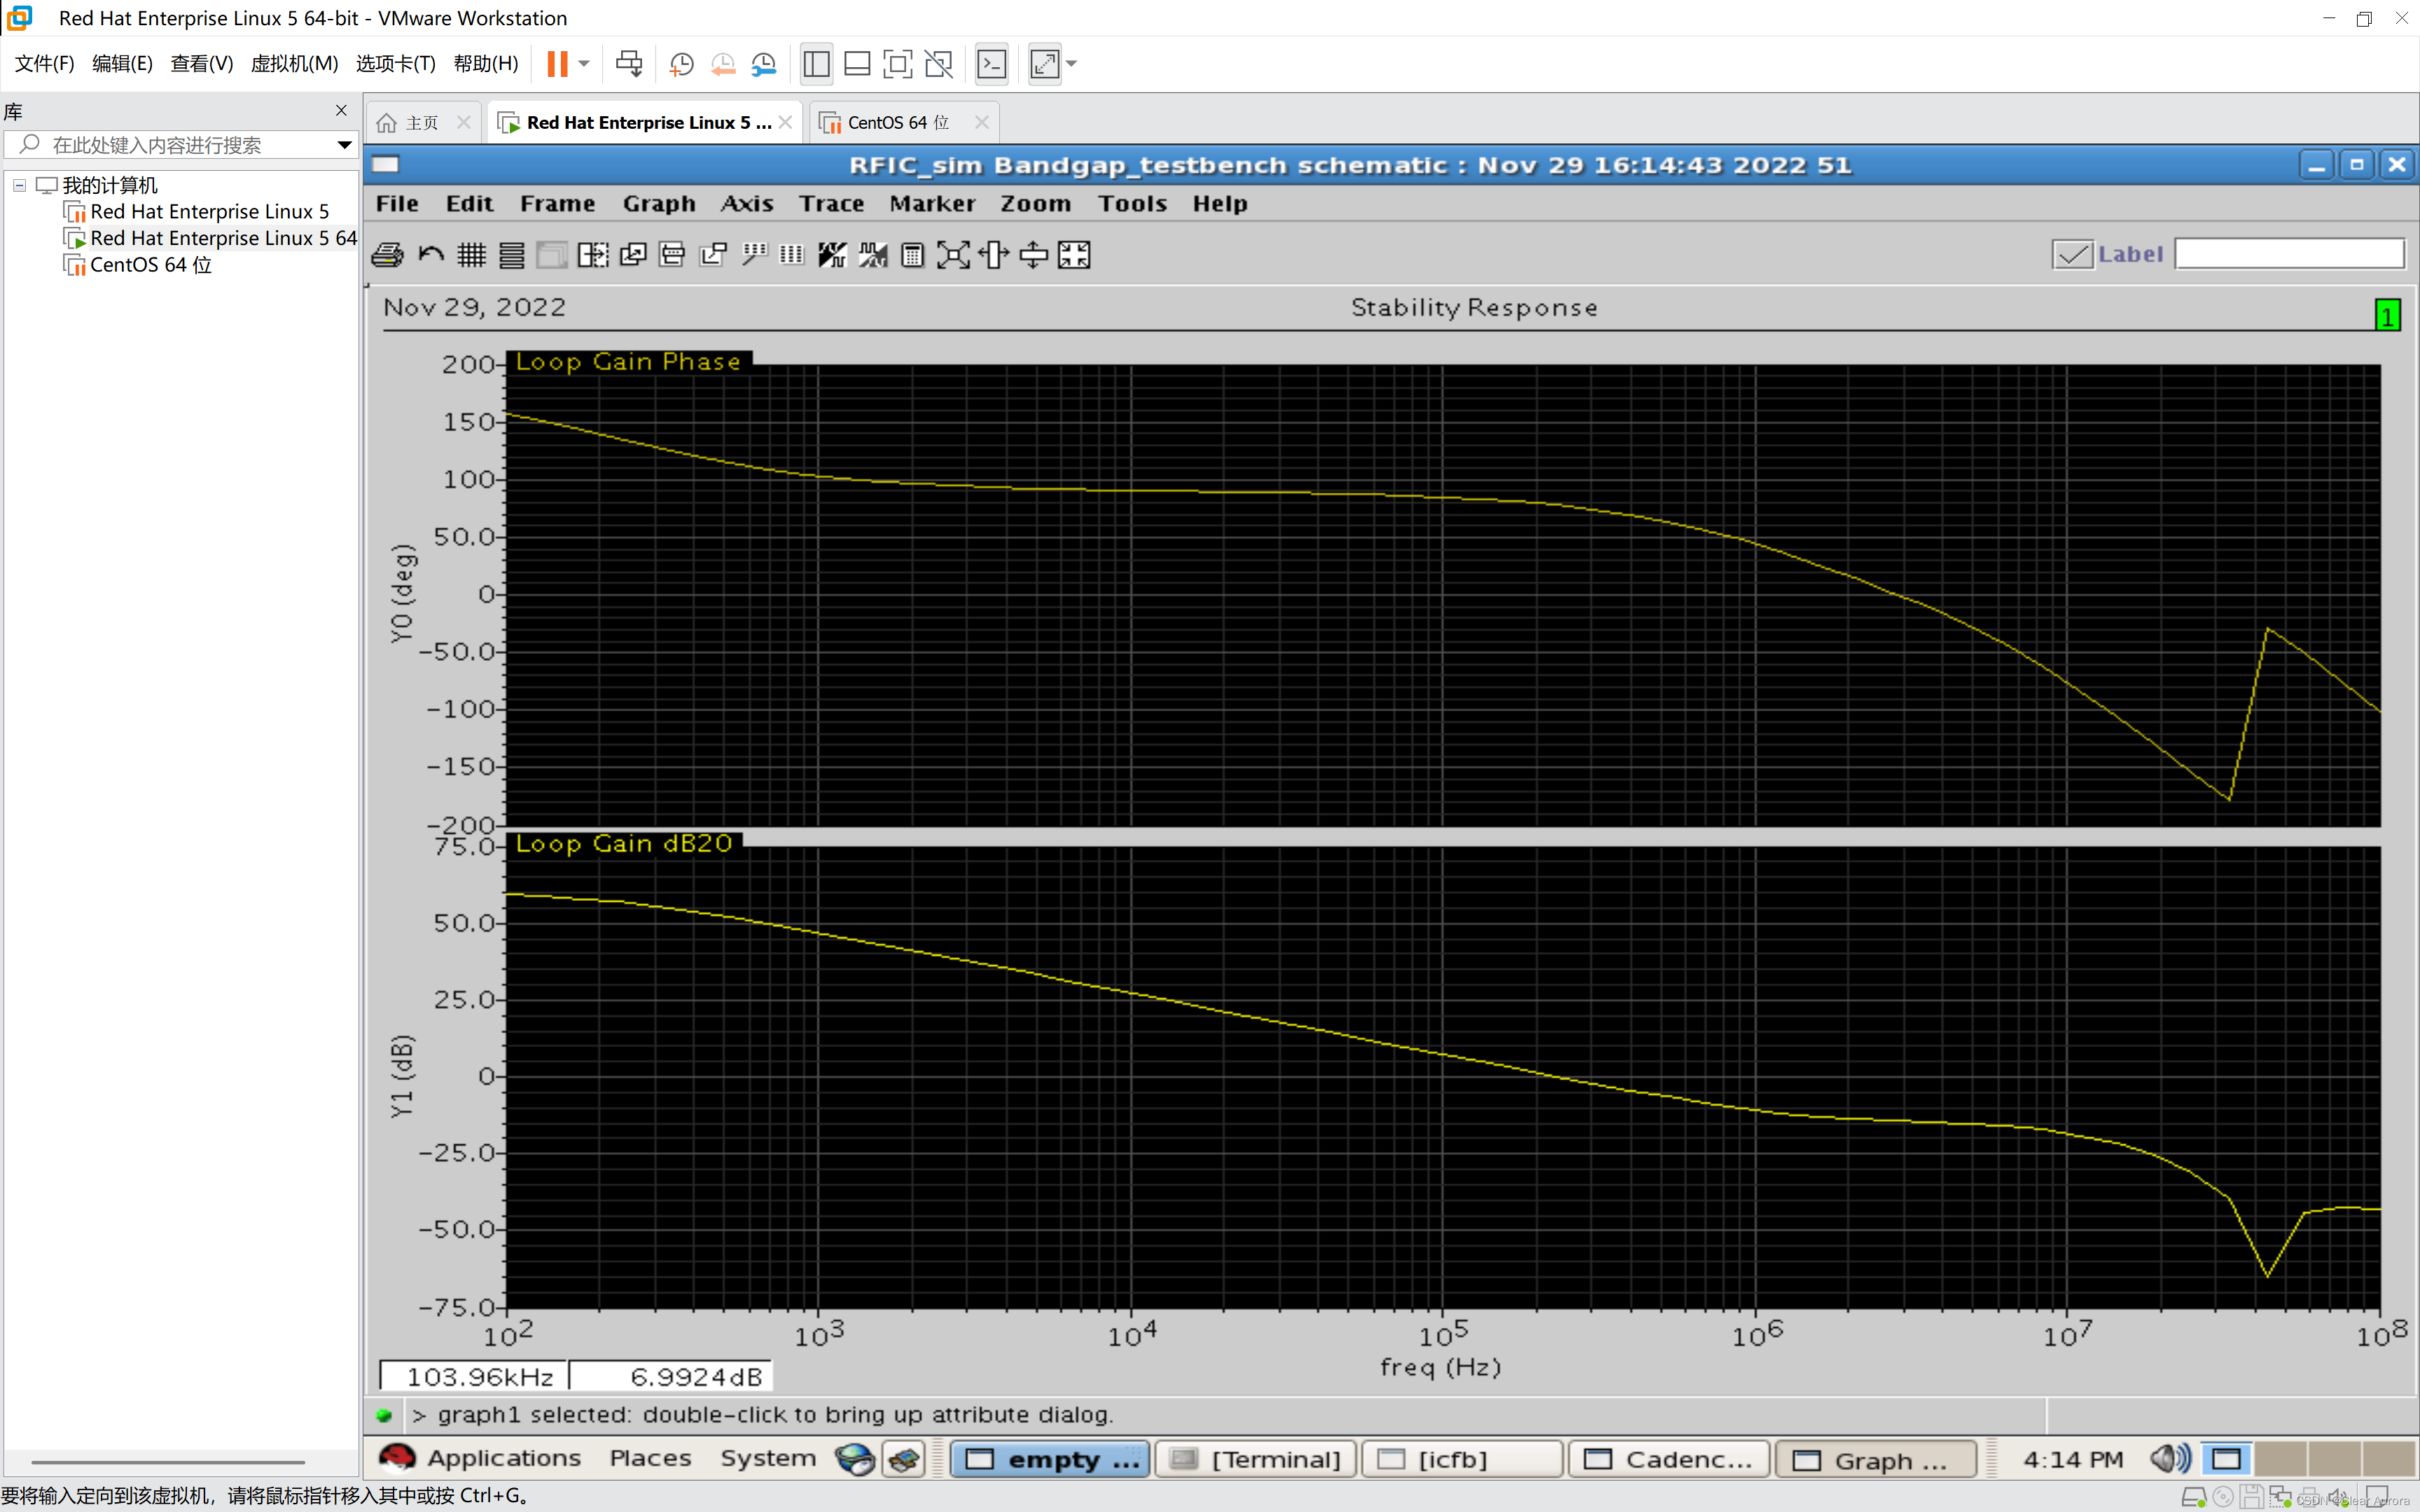Click the undo arrow icon
The width and height of the screenshot is (2420, 1512).
[x=431, y=255]
